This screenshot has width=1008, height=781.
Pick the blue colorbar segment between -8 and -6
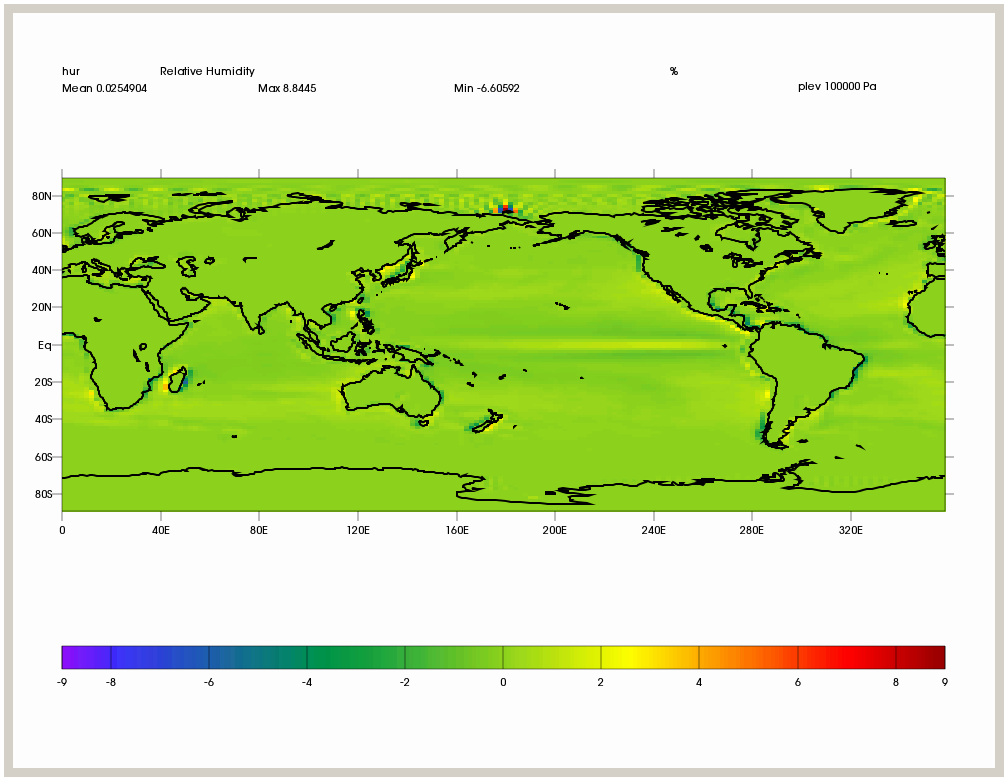160,657
